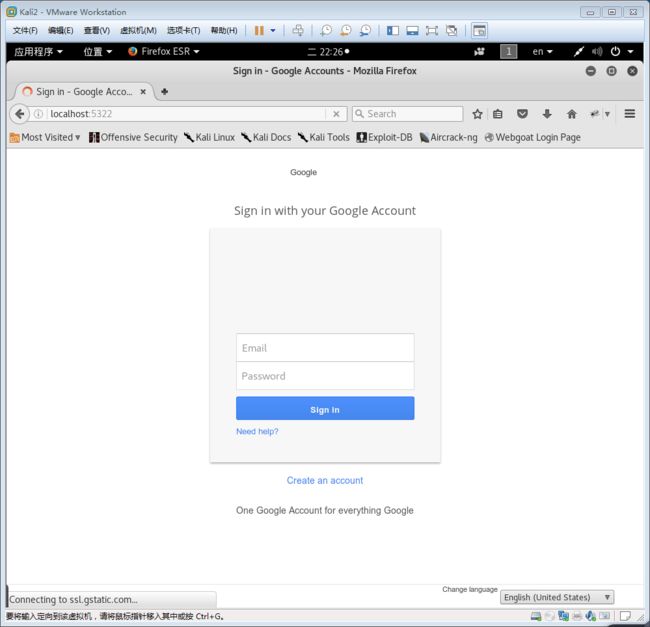The height and width of the screenshot is (627, 650).
Task: Stop loading the page
Action: click(x=336, y=114)
